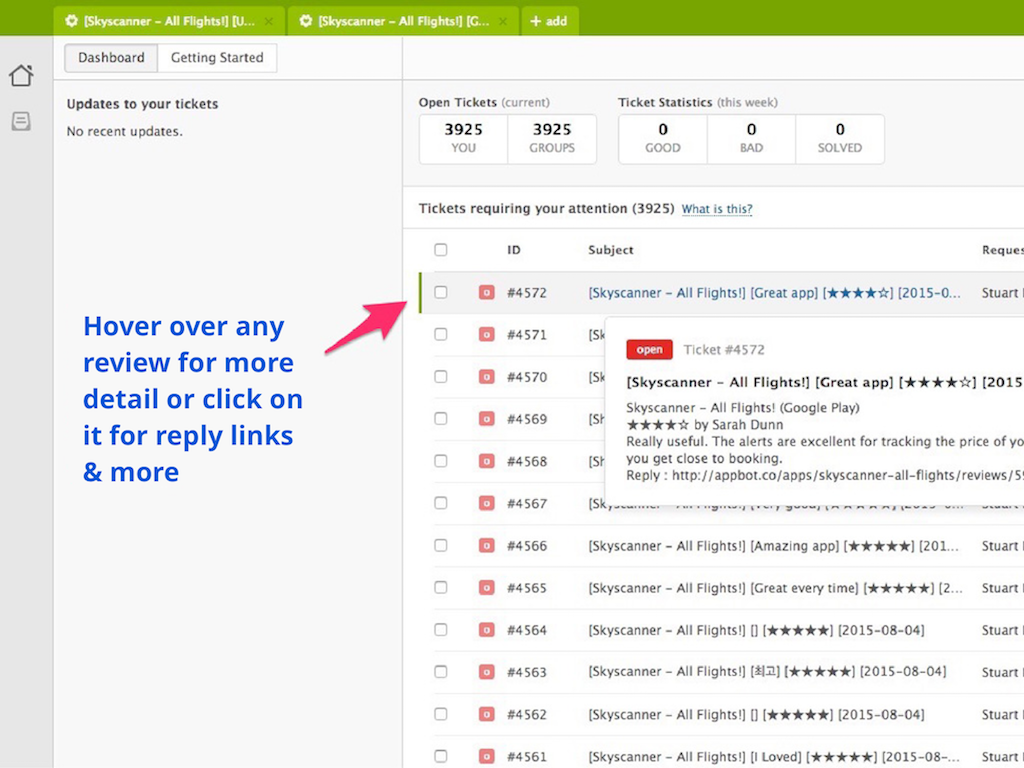Click open status icon for ticket #4566
Screen dimensions: 1024x768
tap(486, 546)
